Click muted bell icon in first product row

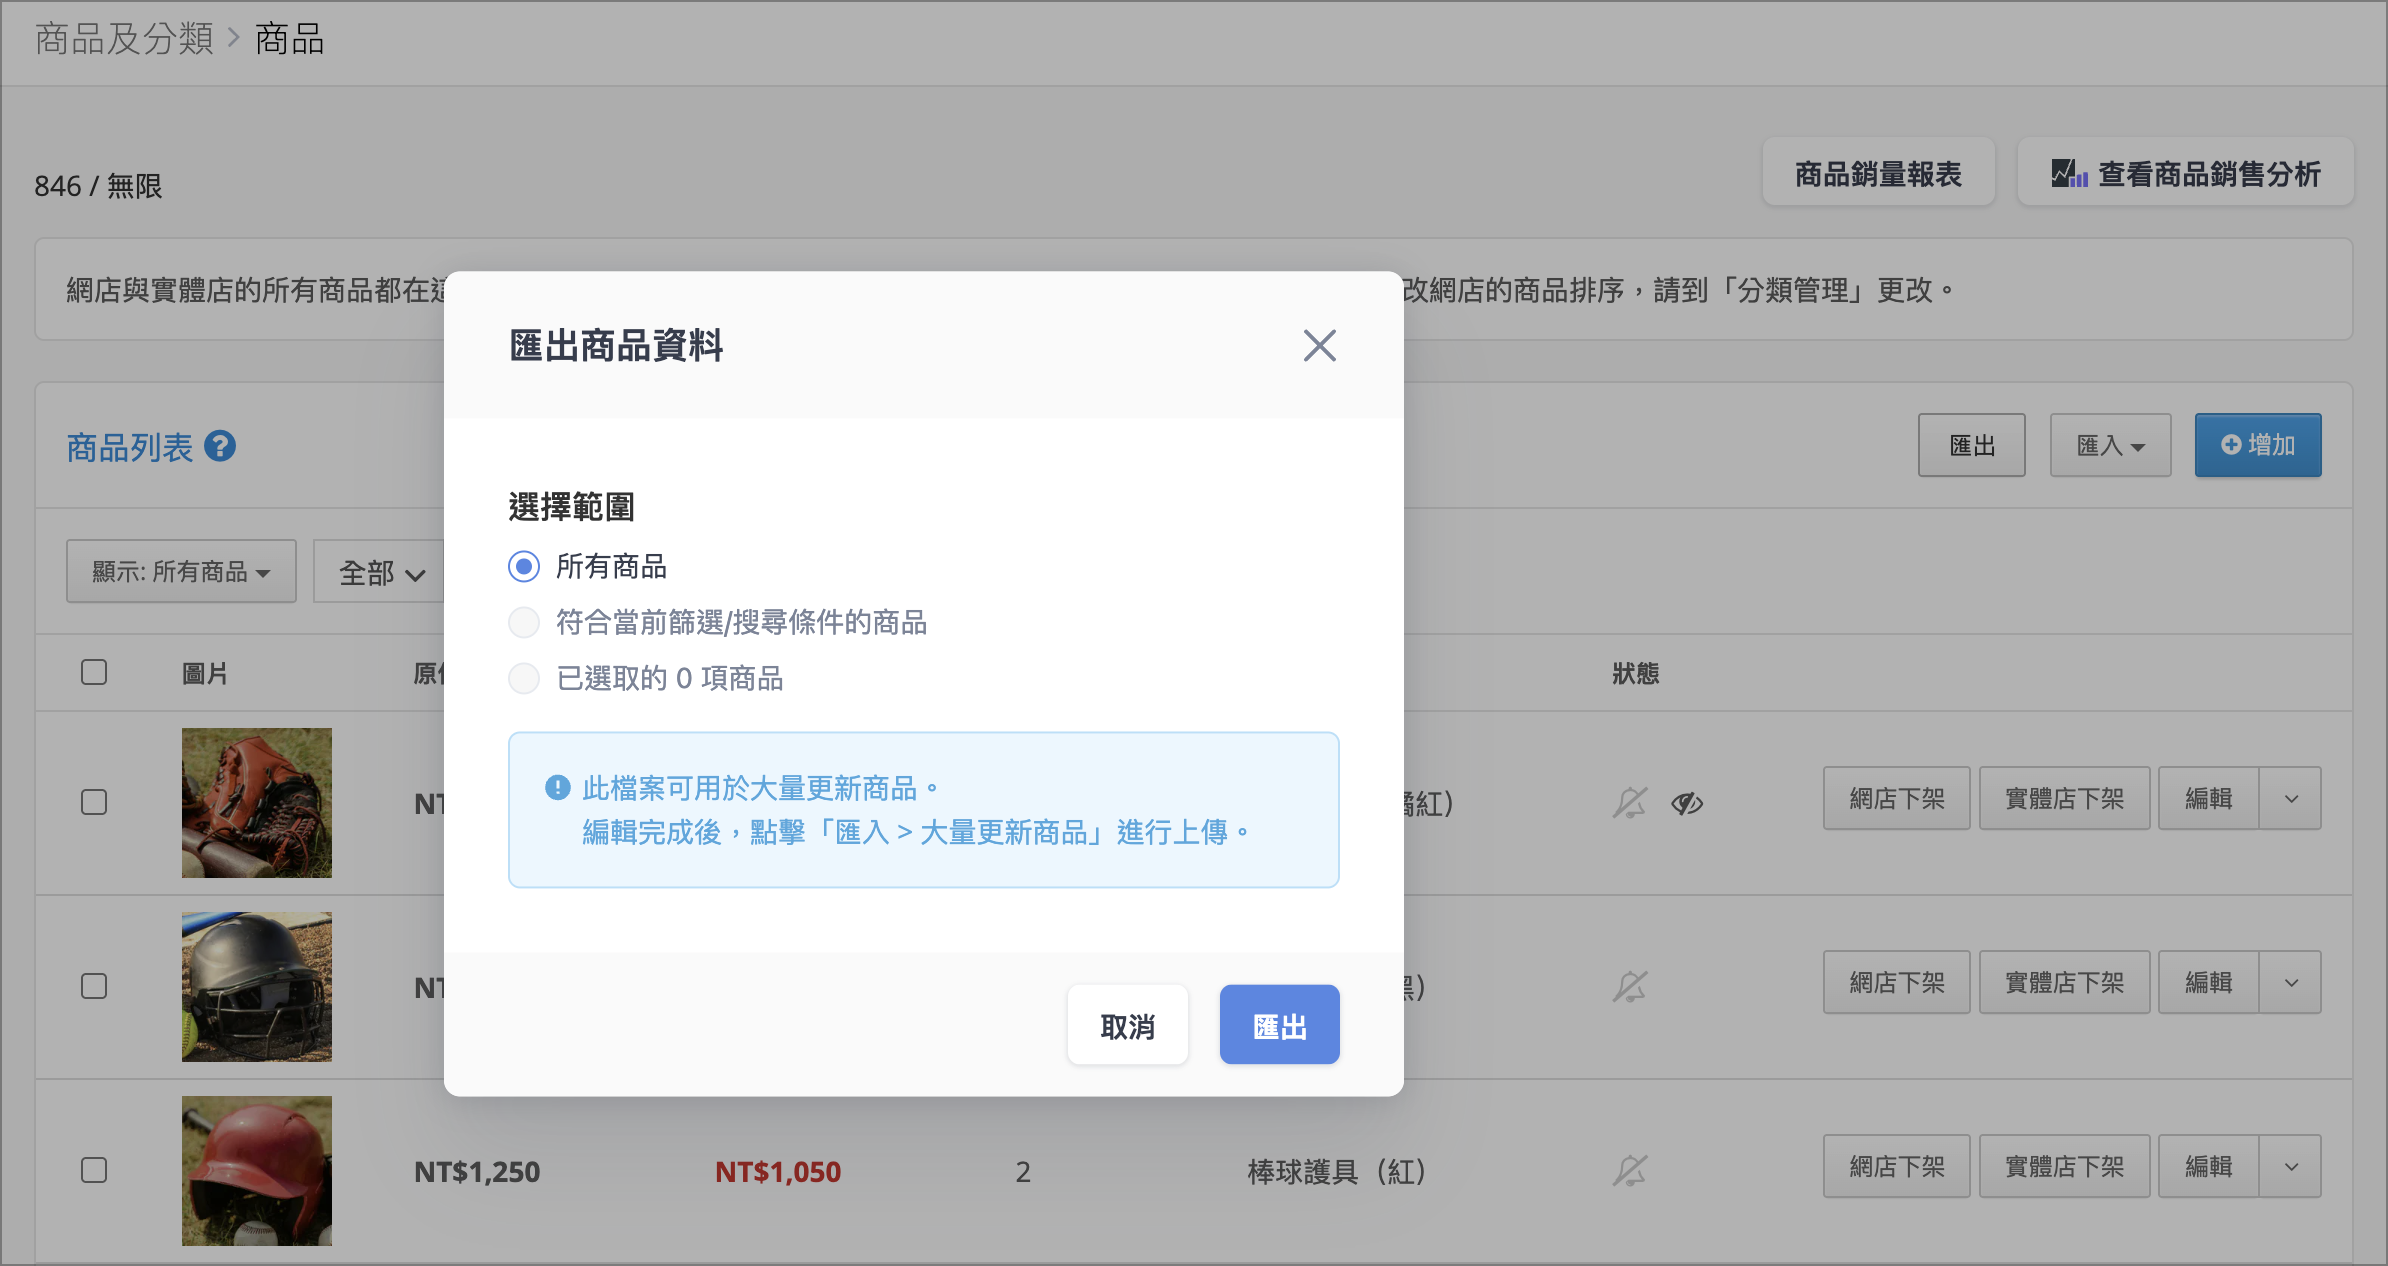point(1629,803)
